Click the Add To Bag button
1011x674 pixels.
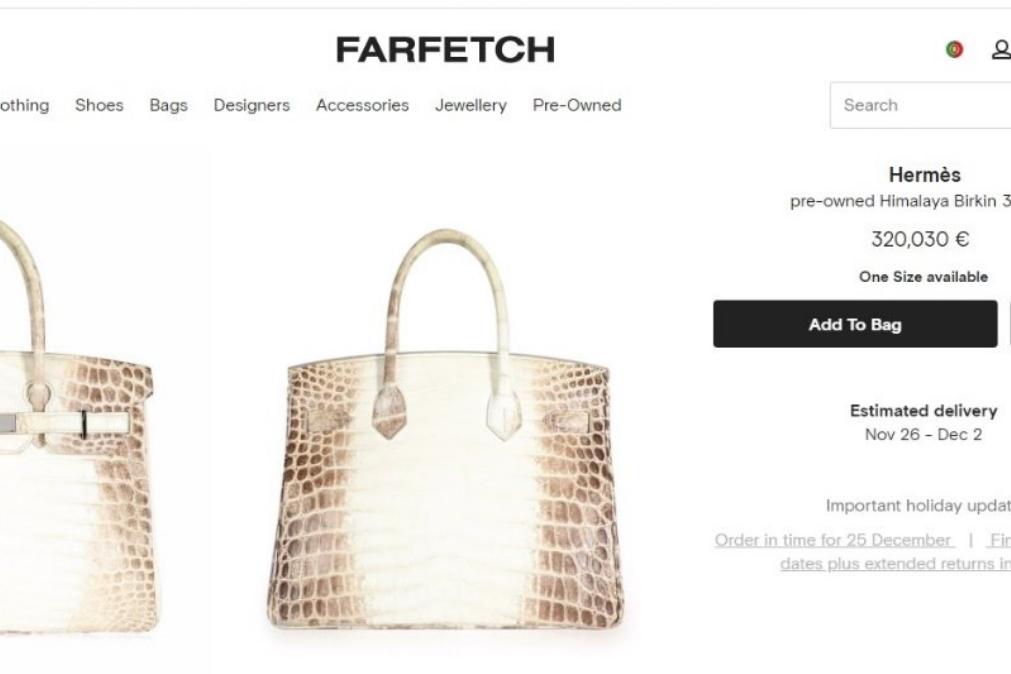tap(855, 324)
